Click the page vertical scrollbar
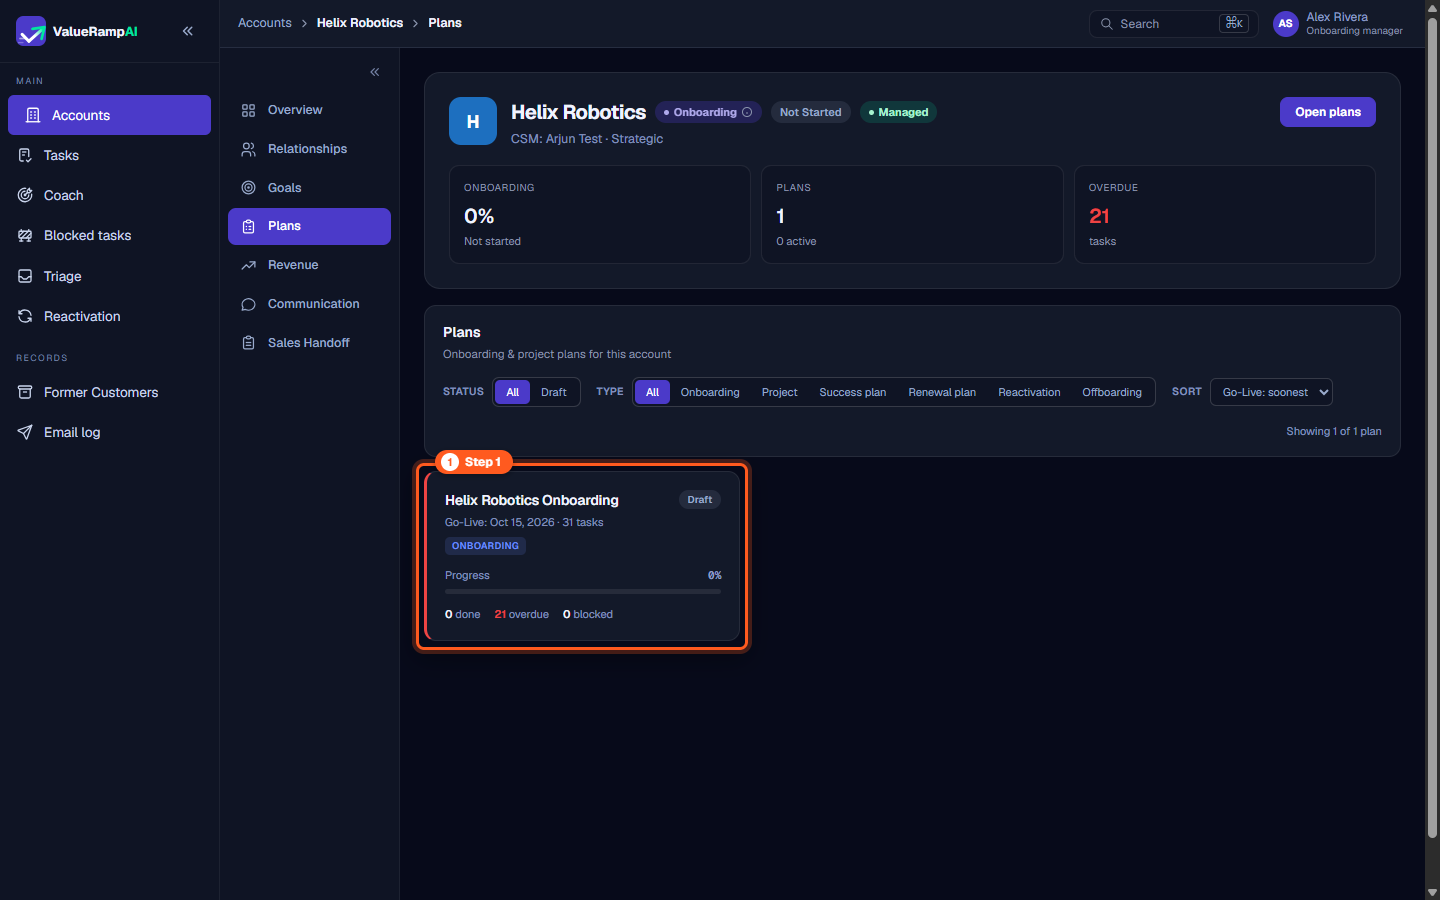 click(x=1432, y=430)
